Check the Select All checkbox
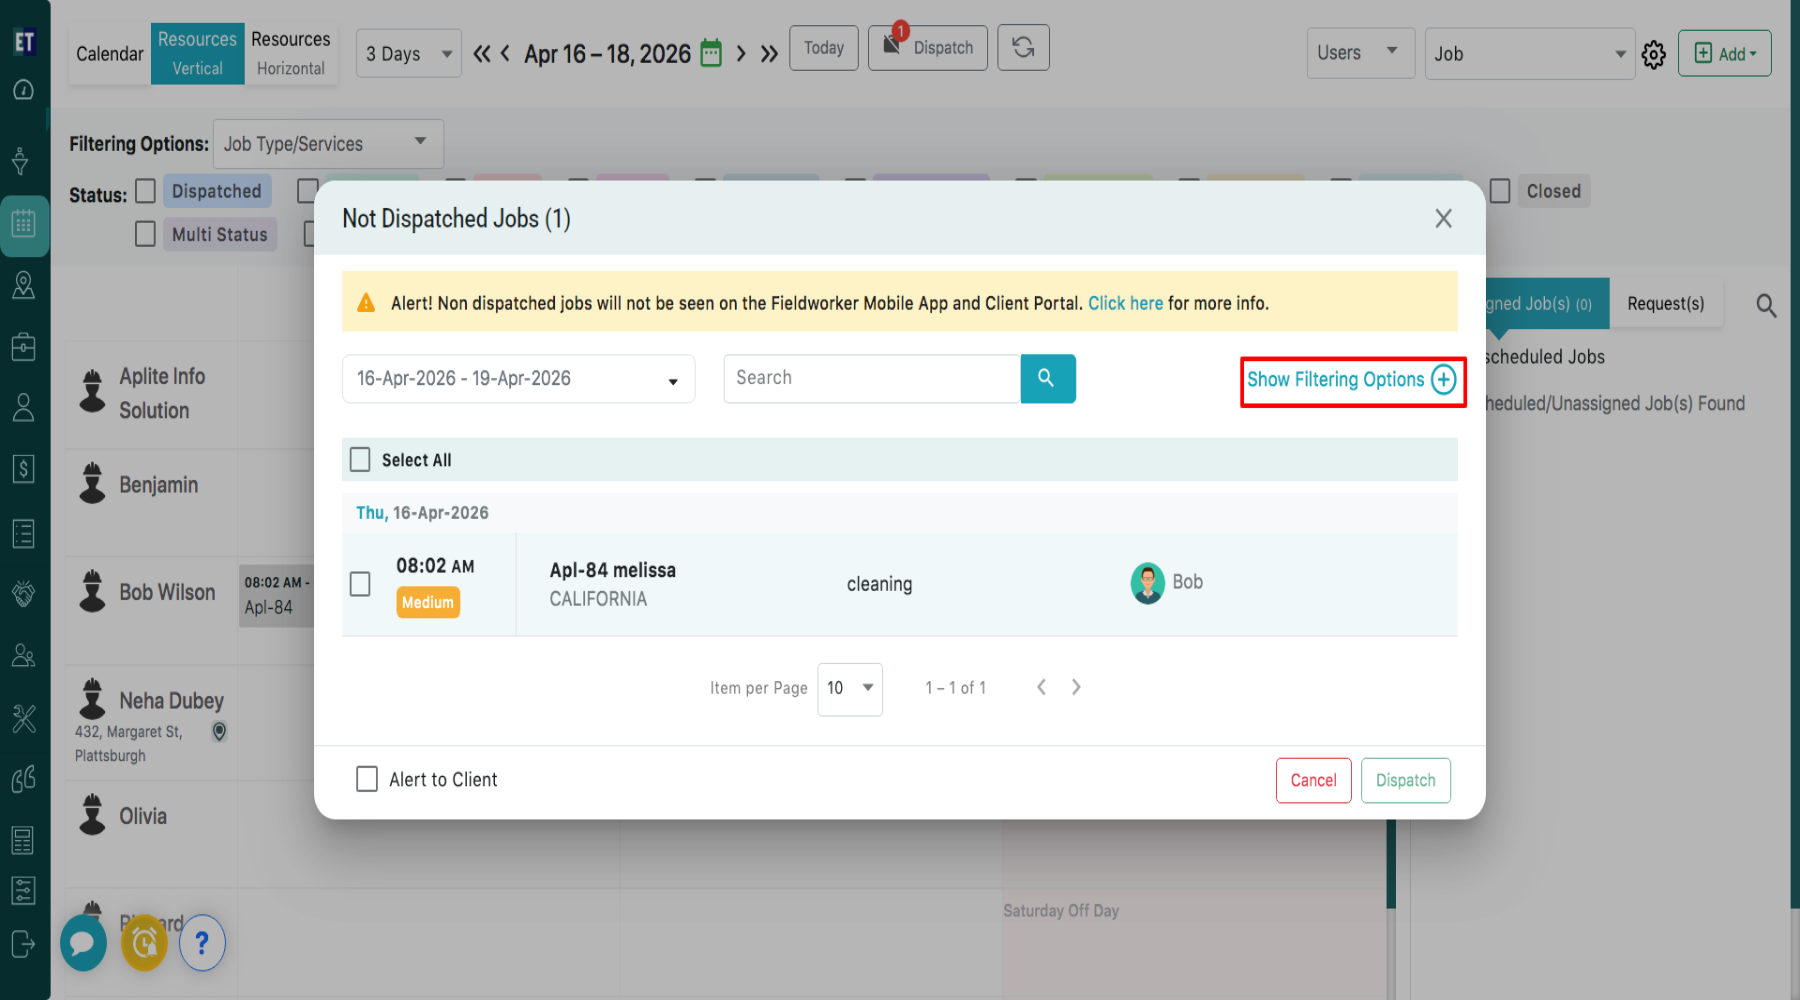1800x1000 pixels. pyautogui.click(x=360, y=460)
